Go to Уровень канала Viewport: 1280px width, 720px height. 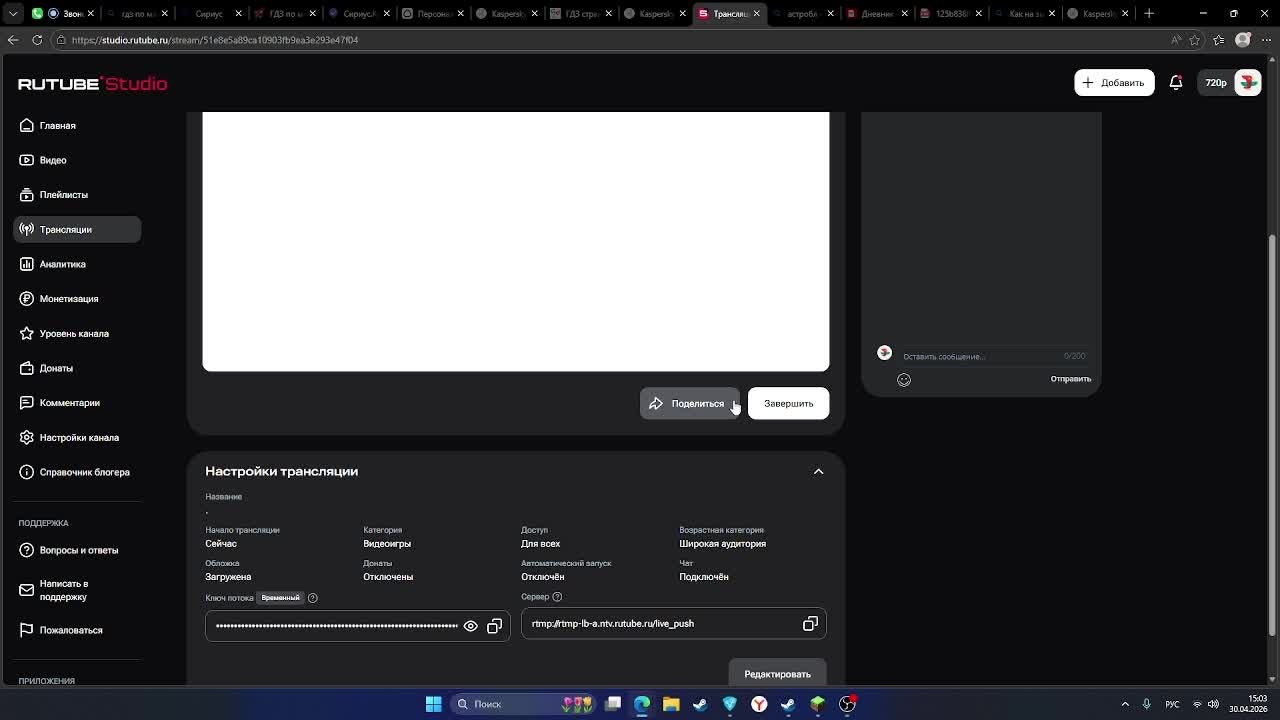point(77,333)
